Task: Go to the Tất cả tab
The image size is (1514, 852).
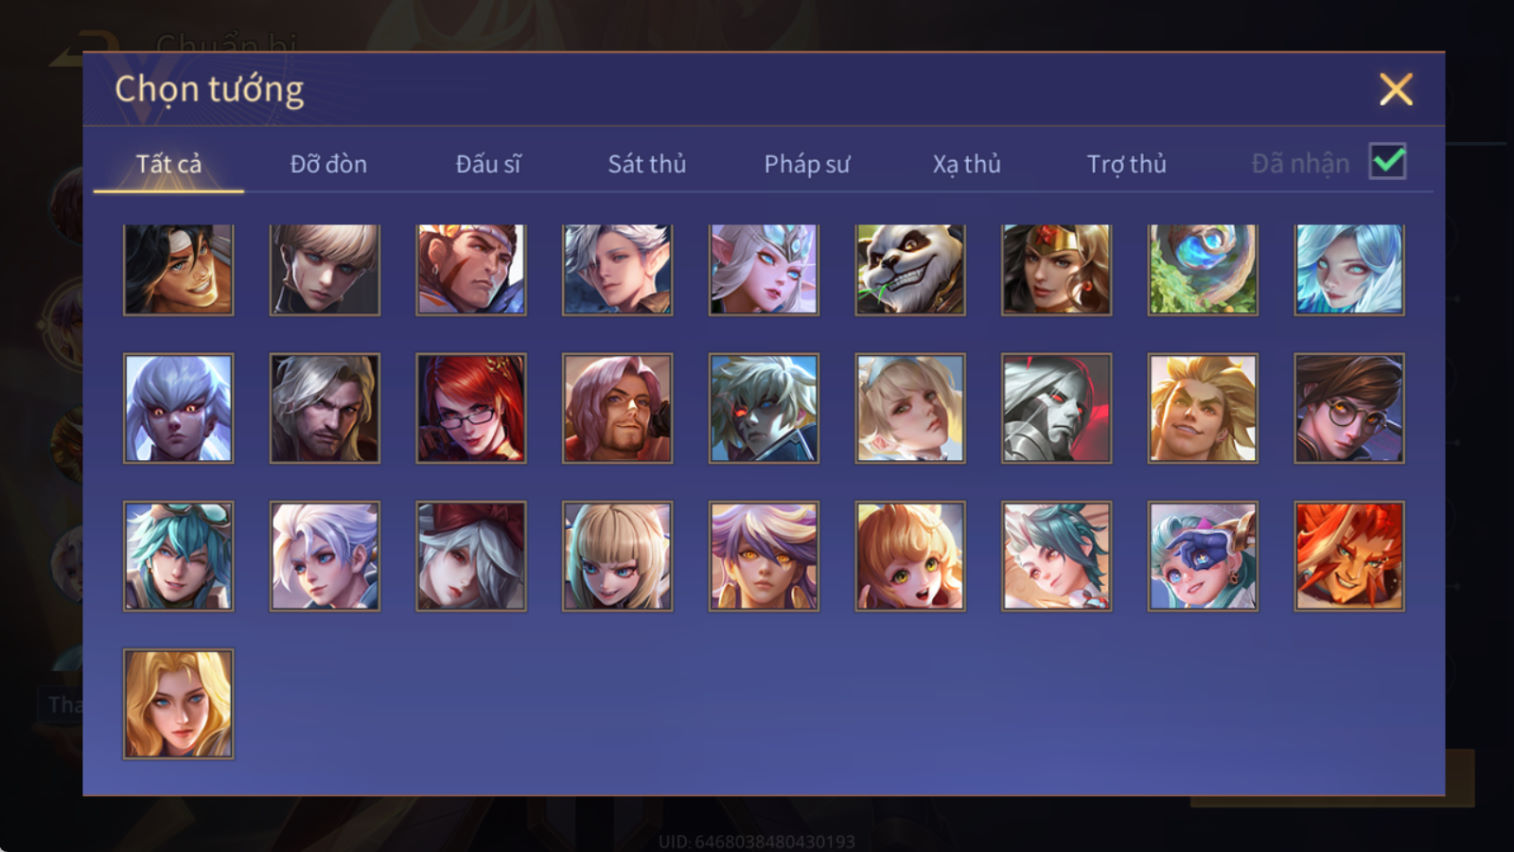Action: pyautogui.click(x=169, y=164)
